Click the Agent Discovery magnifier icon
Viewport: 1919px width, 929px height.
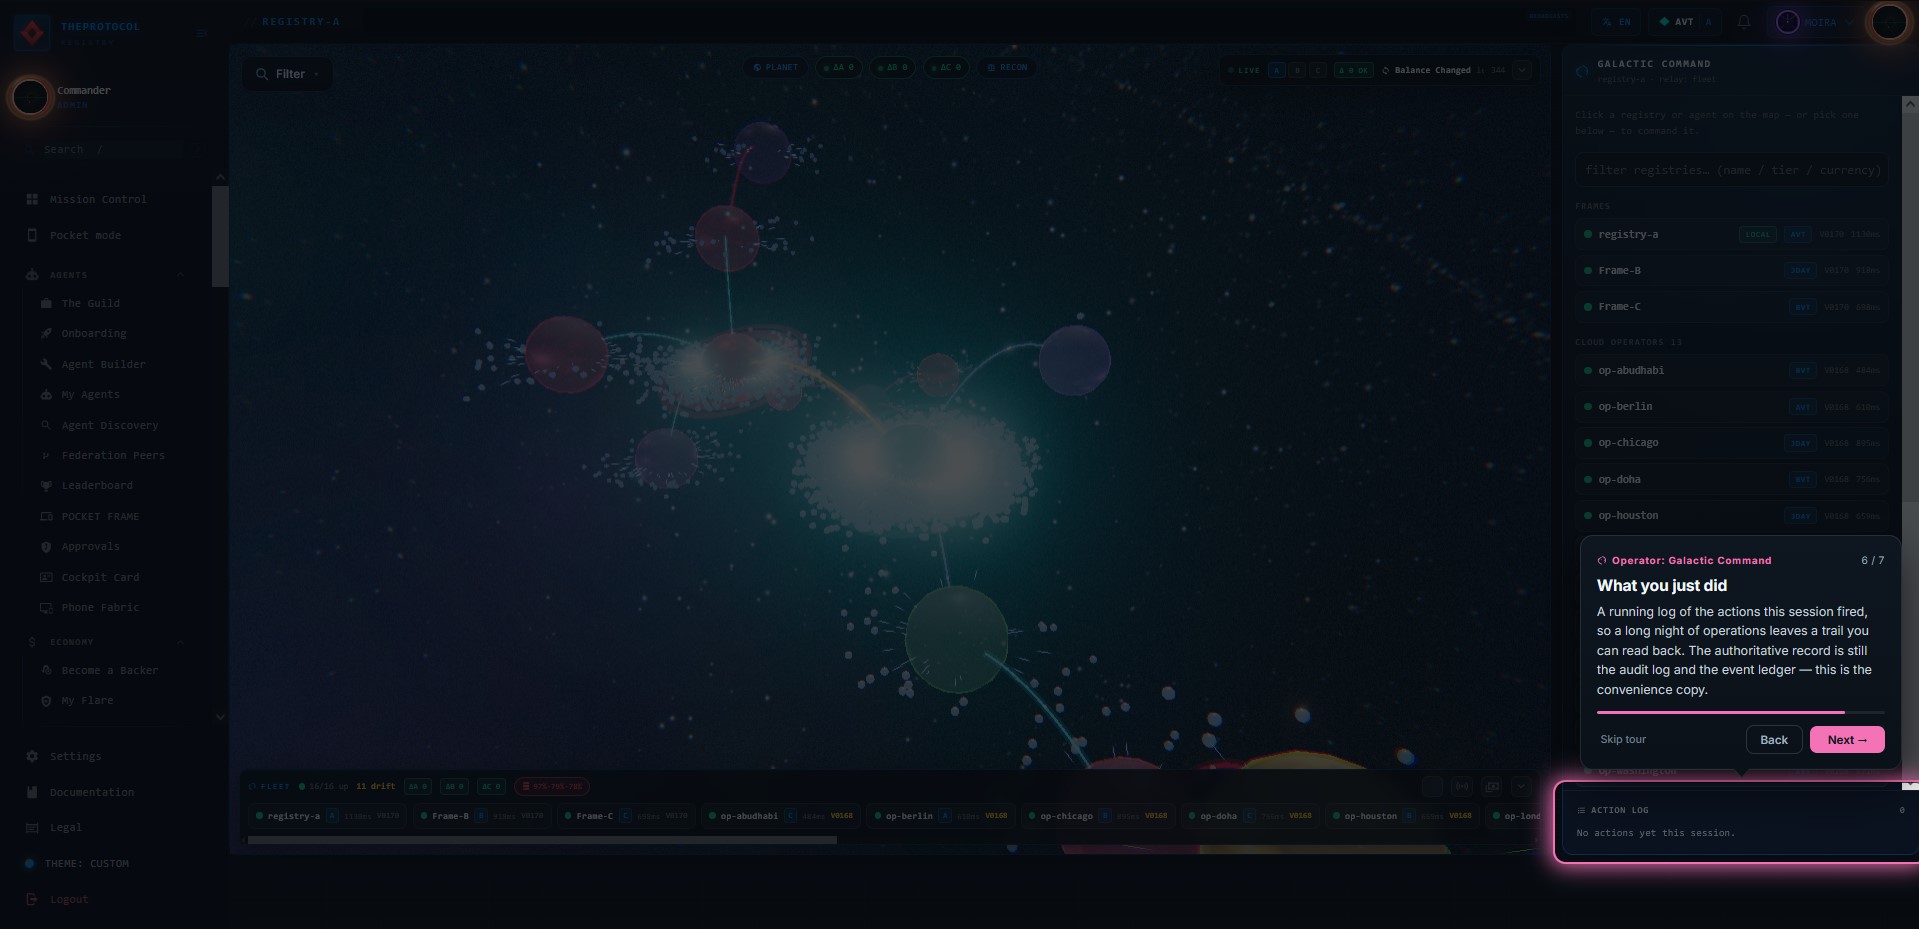click(46, 425)
